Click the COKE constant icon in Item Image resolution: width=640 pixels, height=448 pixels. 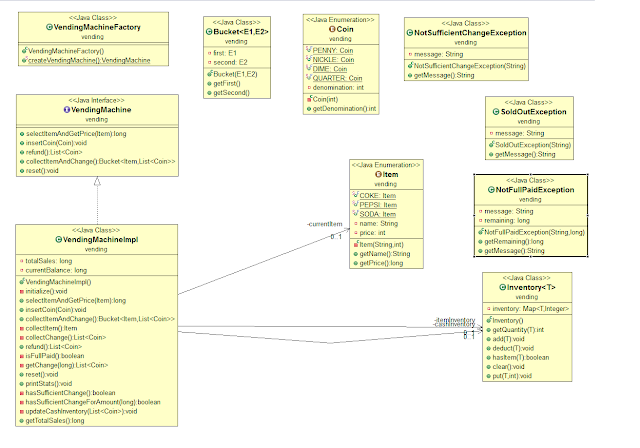point(356,195)
